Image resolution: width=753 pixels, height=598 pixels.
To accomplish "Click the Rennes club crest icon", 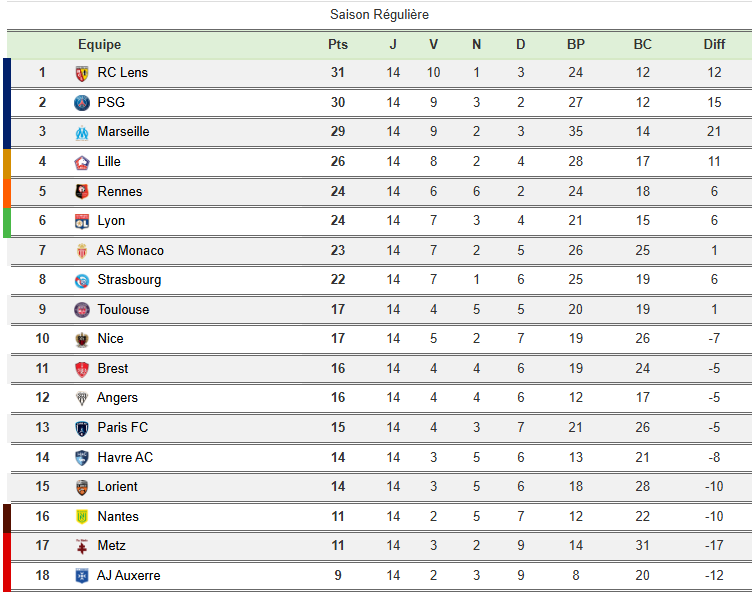I will point(82,191).
